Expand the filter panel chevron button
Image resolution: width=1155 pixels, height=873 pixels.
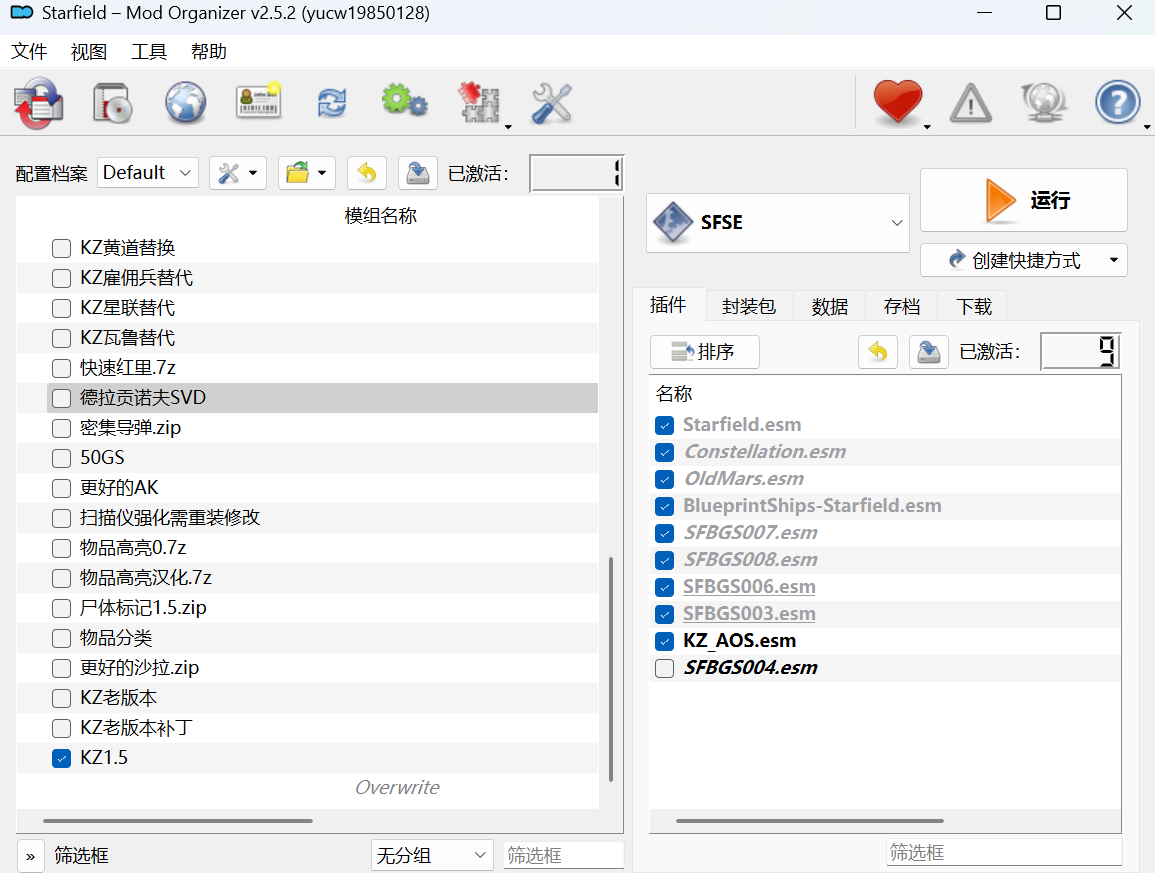click(x=30, y=856)
